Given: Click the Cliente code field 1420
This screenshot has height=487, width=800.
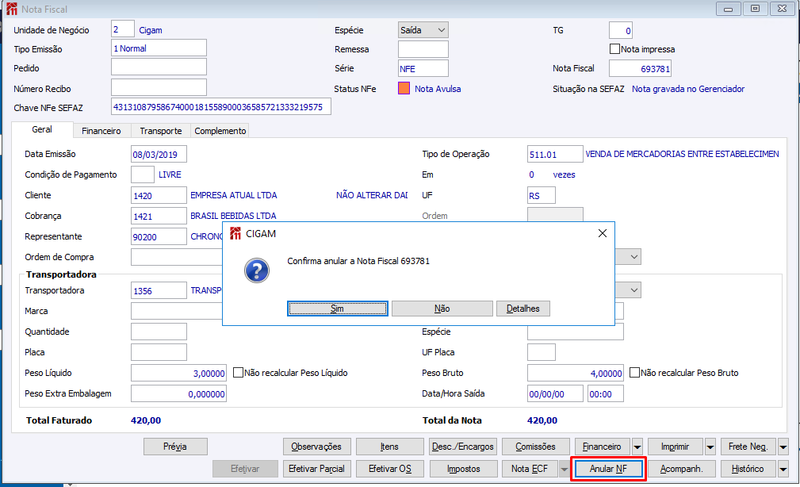Looking at the screenshot, I should (159, 195).
